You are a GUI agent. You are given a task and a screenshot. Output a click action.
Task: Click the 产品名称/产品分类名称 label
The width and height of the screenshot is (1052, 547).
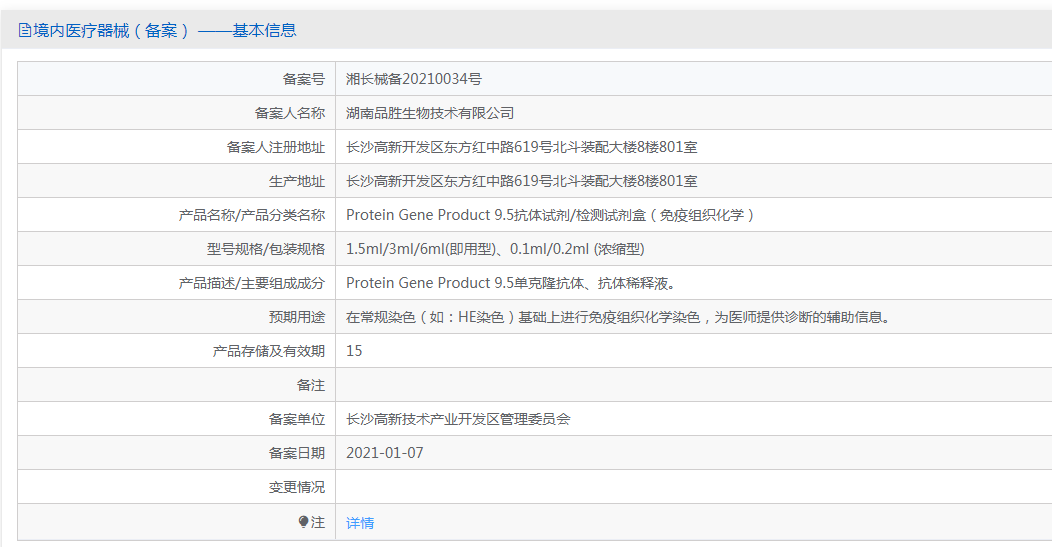[x=252, y=215]
